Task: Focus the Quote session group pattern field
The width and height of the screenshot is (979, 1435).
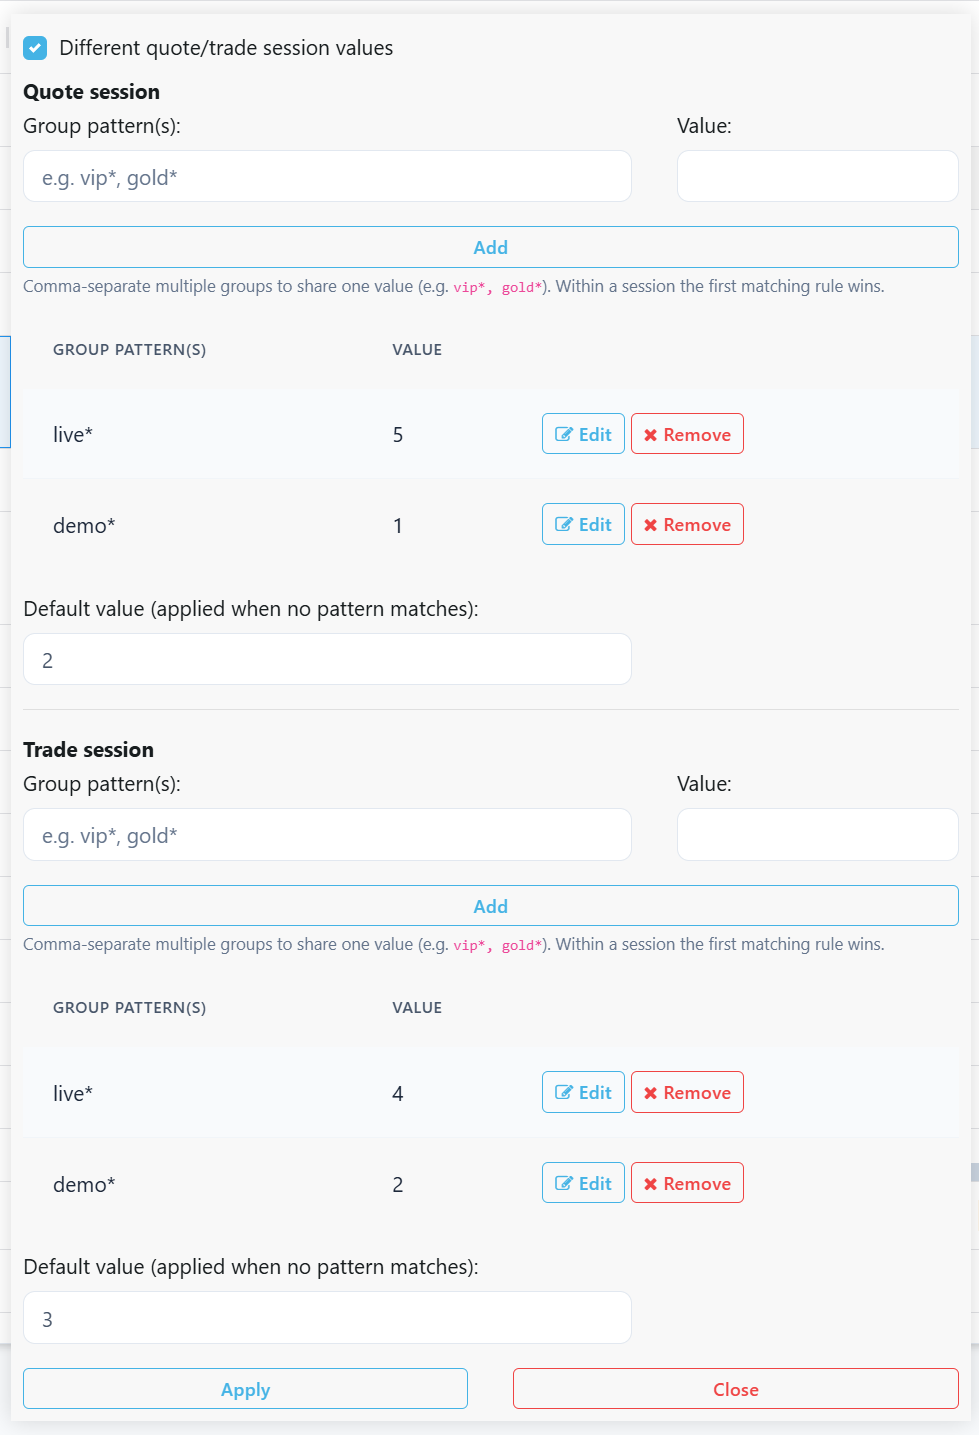Action: 327,176
